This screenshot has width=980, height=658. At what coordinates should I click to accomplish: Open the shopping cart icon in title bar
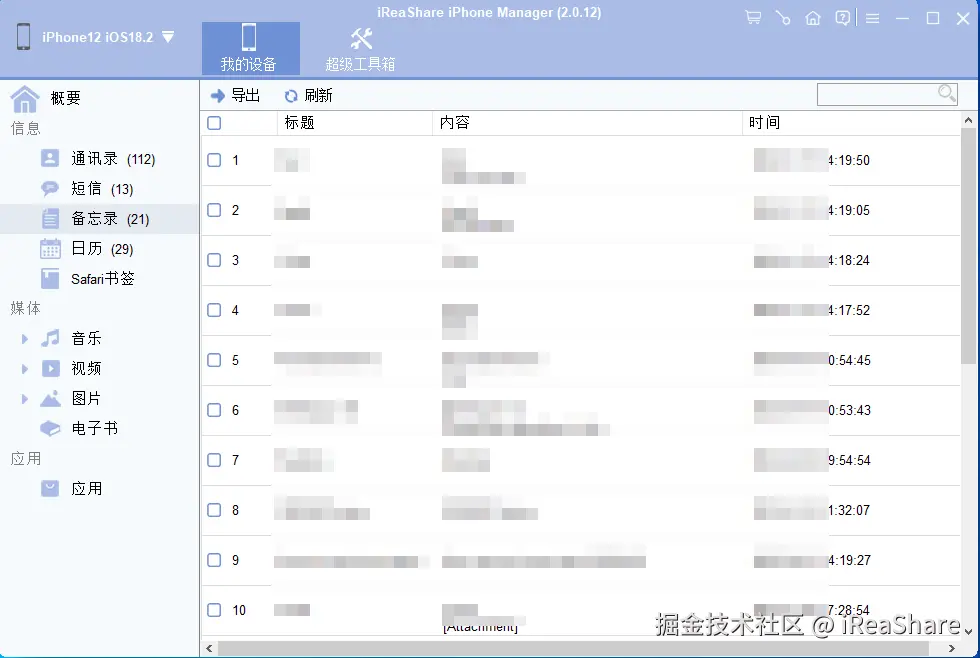[x=753, y=18]
